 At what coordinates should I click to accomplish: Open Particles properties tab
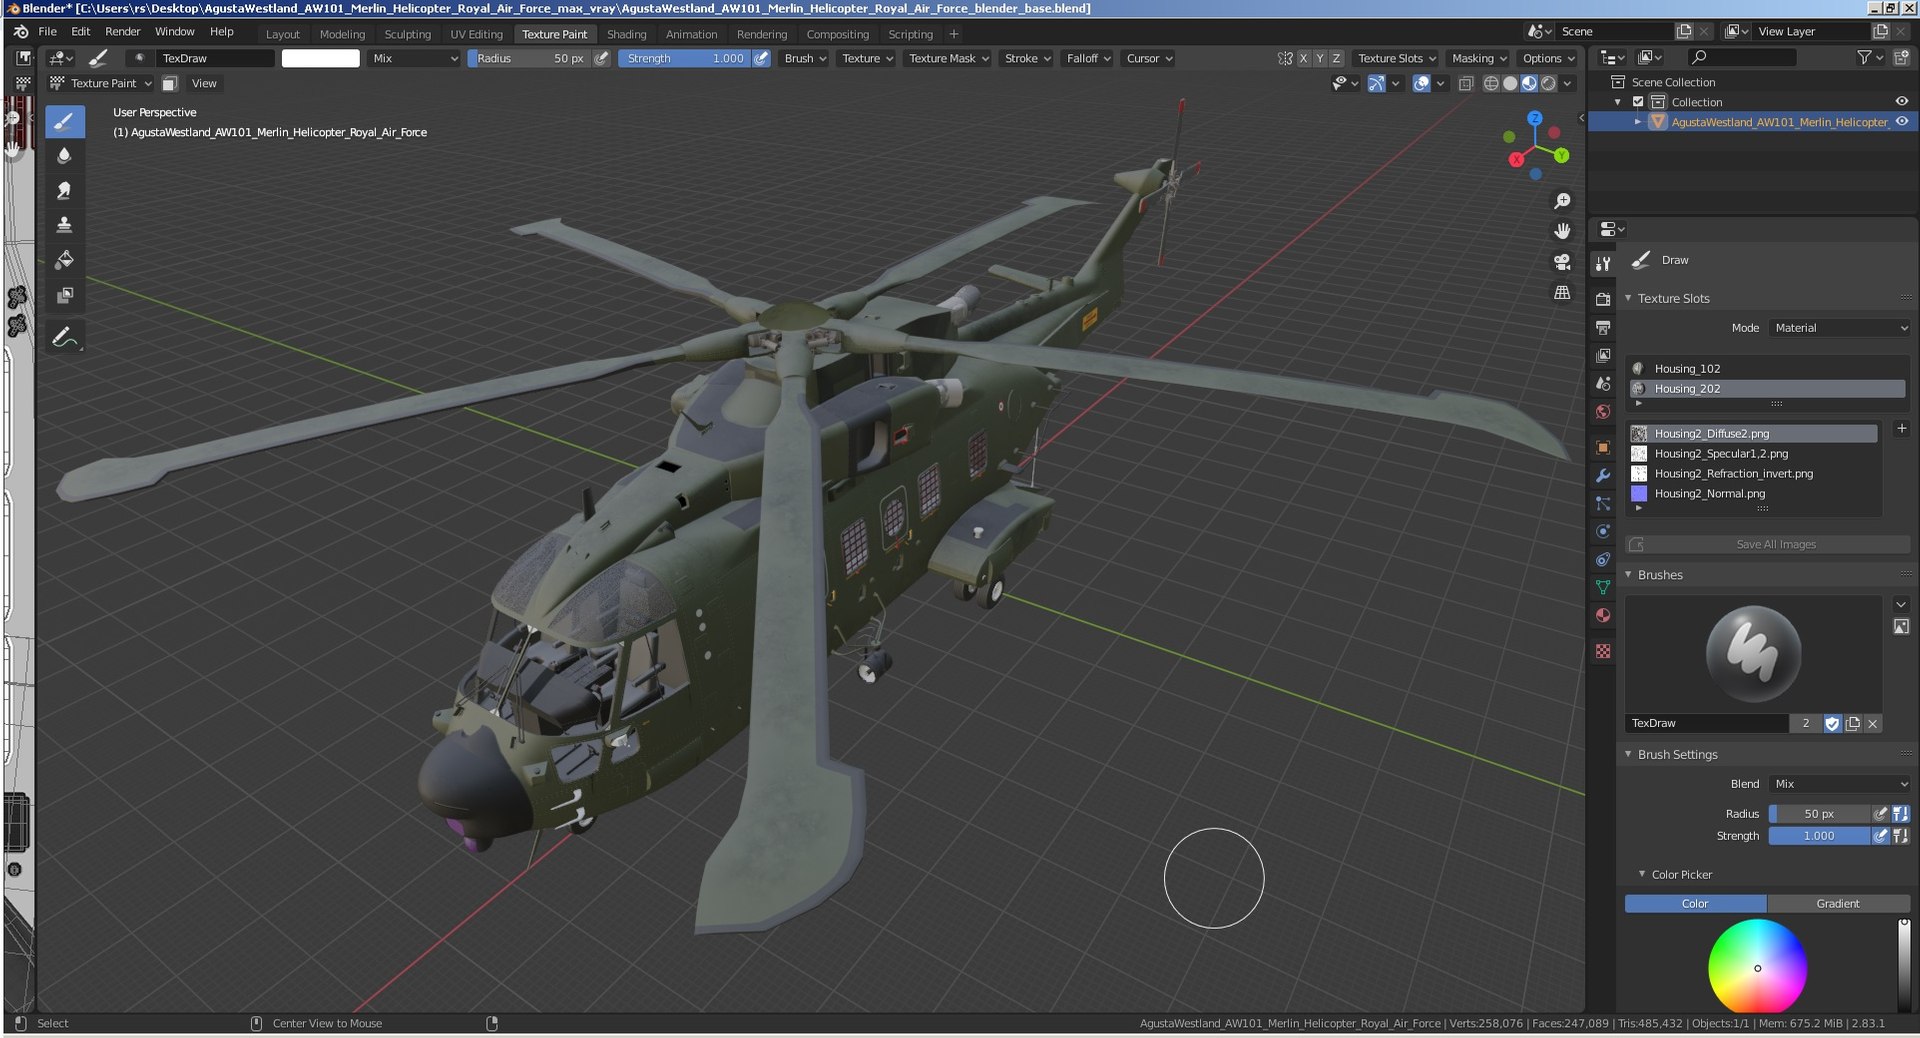click(1603, 503)
